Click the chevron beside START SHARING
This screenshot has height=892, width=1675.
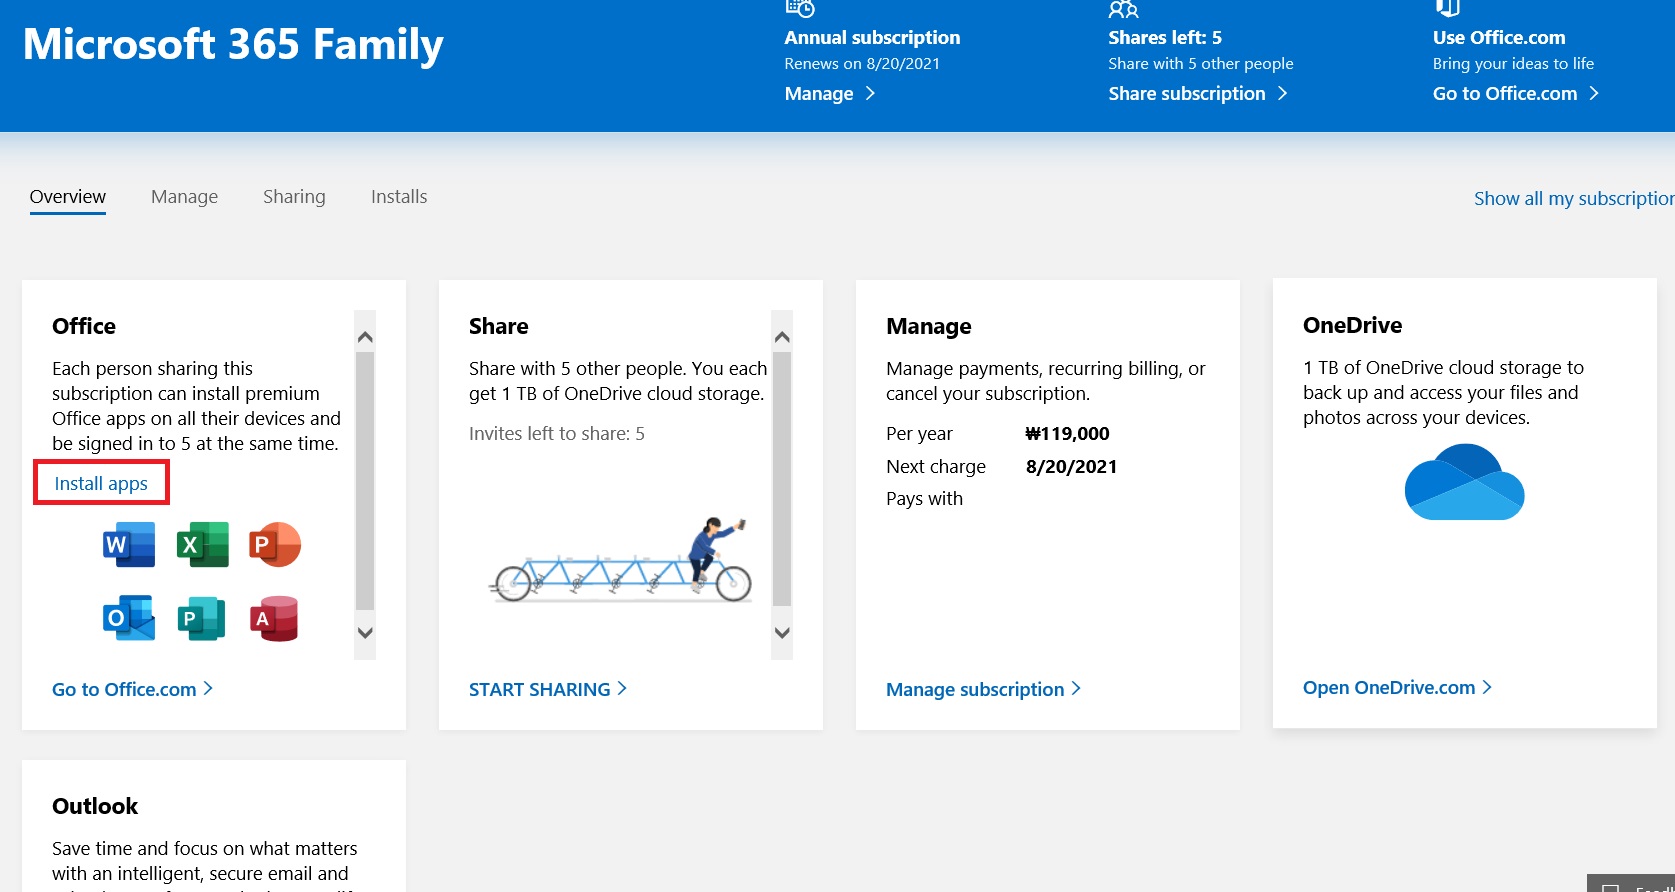[622, 688]
